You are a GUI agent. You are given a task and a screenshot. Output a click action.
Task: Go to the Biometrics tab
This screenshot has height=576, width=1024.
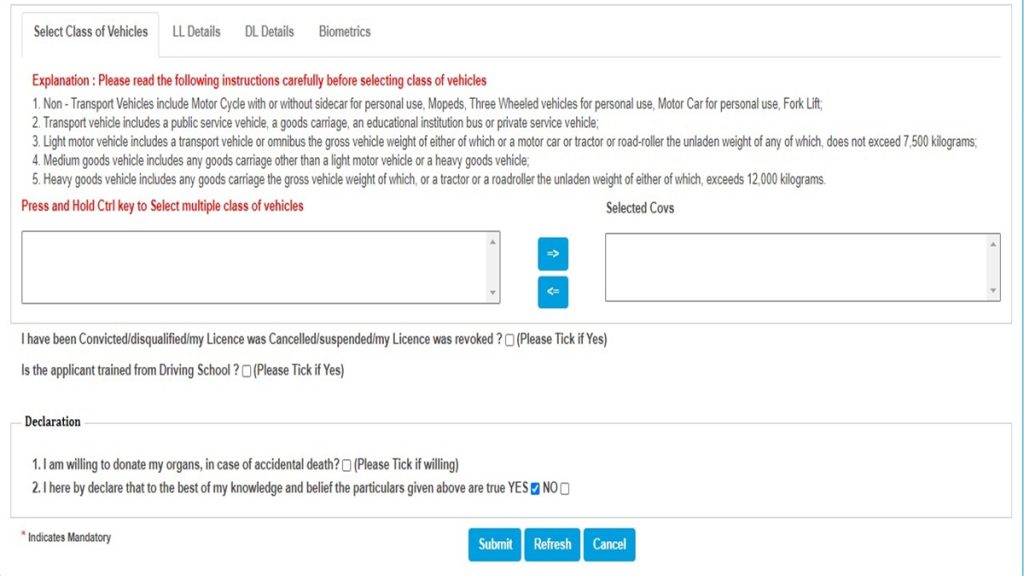pos(344,31)
